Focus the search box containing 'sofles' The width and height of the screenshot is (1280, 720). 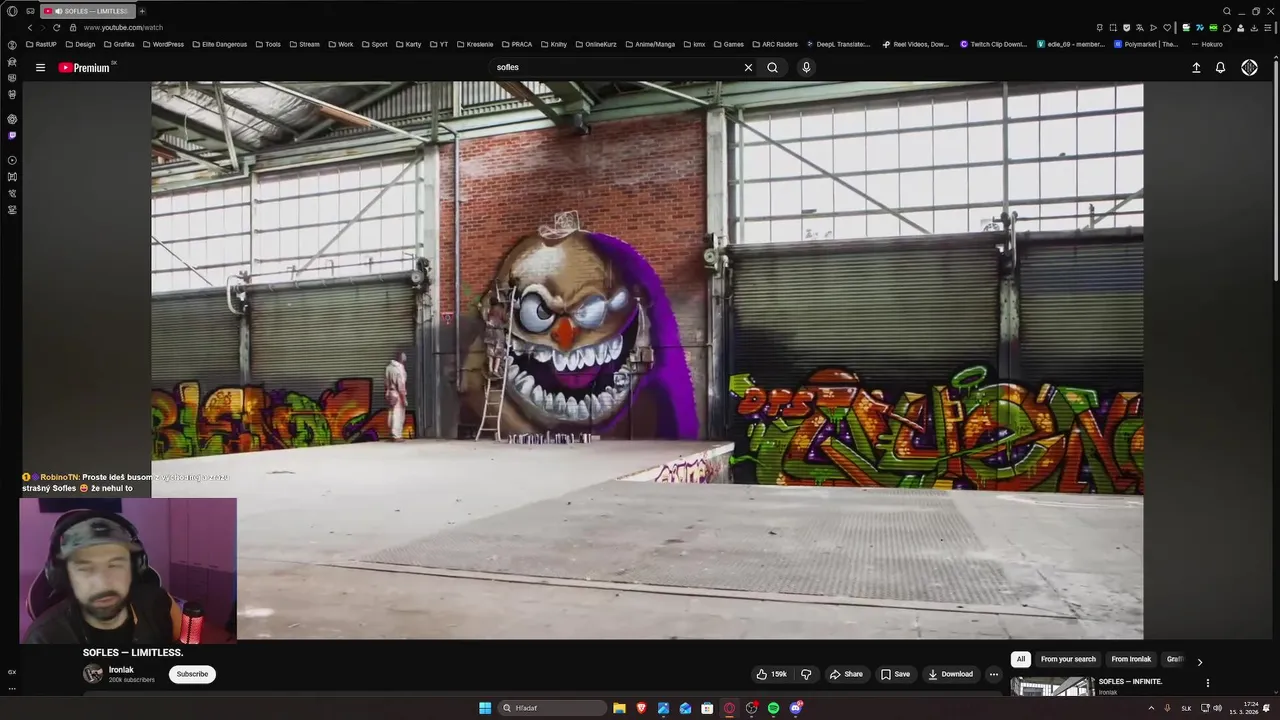[615, 67]
